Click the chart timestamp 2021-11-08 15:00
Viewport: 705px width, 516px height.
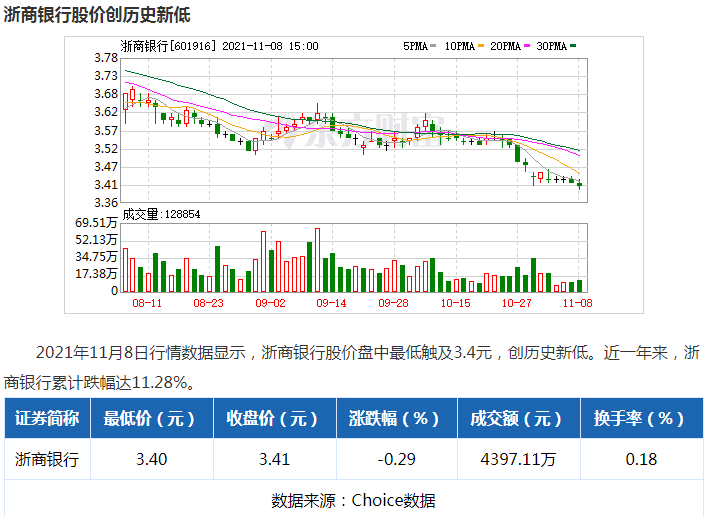click(x=270, y=46)
